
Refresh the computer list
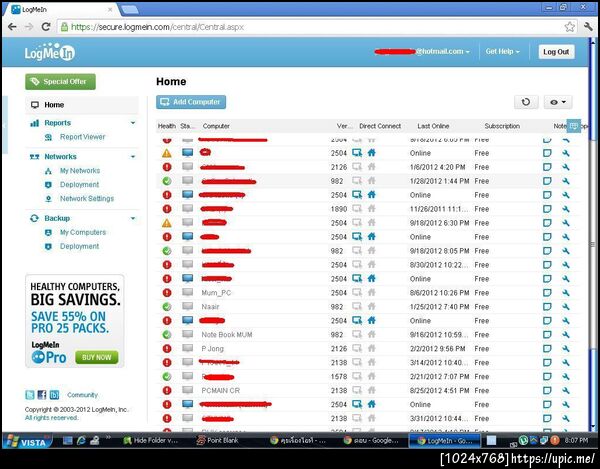[x=526, y=102]
